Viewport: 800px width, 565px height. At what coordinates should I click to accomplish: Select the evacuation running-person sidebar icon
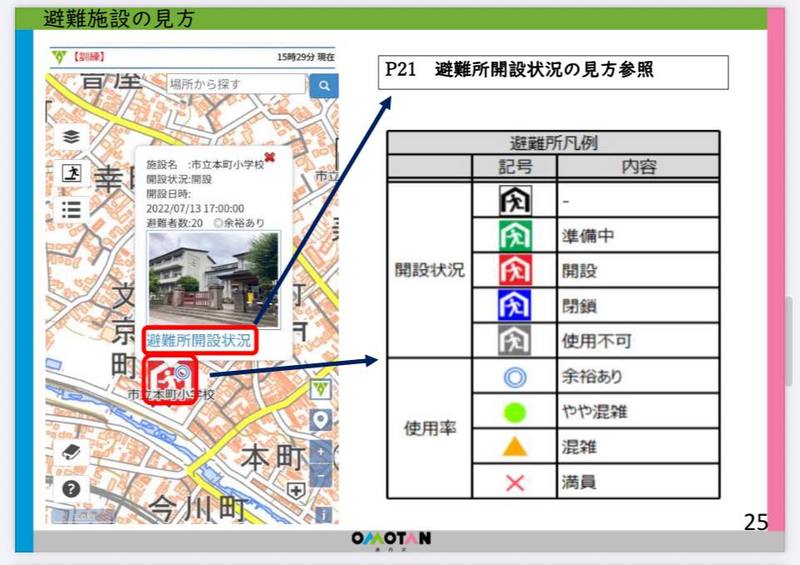point(70,172)
